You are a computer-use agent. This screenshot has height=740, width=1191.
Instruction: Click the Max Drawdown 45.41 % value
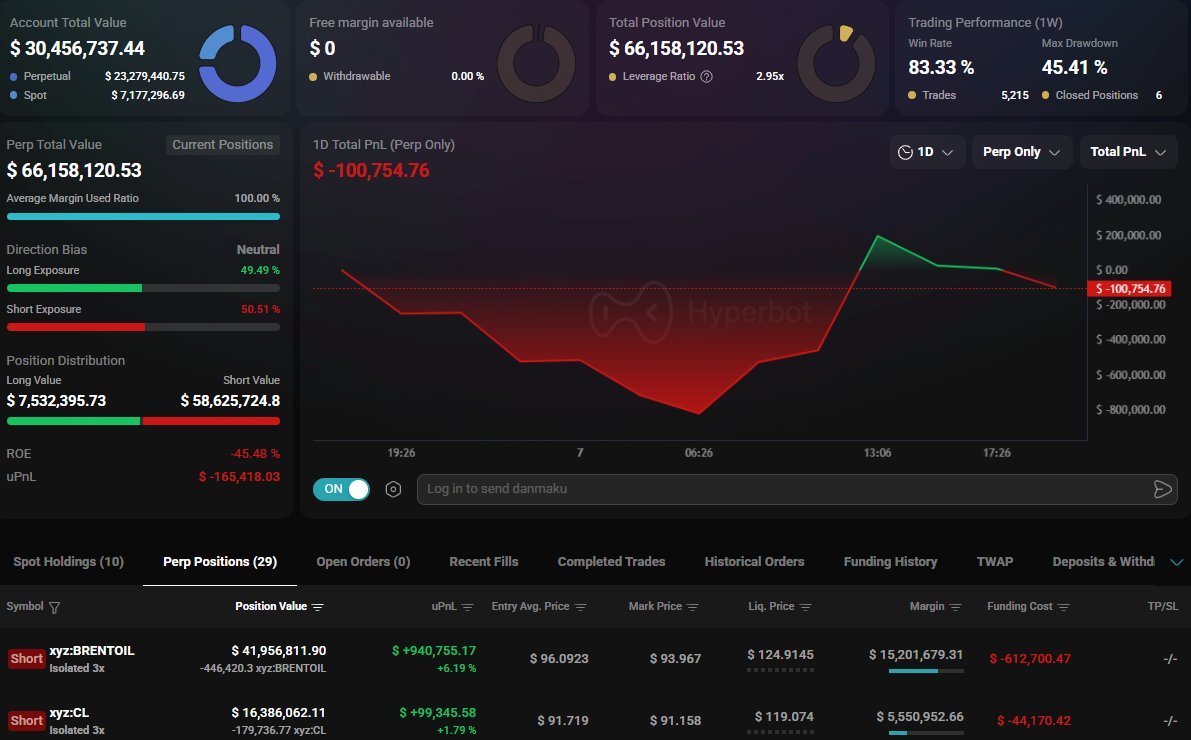pos(1074,68)
